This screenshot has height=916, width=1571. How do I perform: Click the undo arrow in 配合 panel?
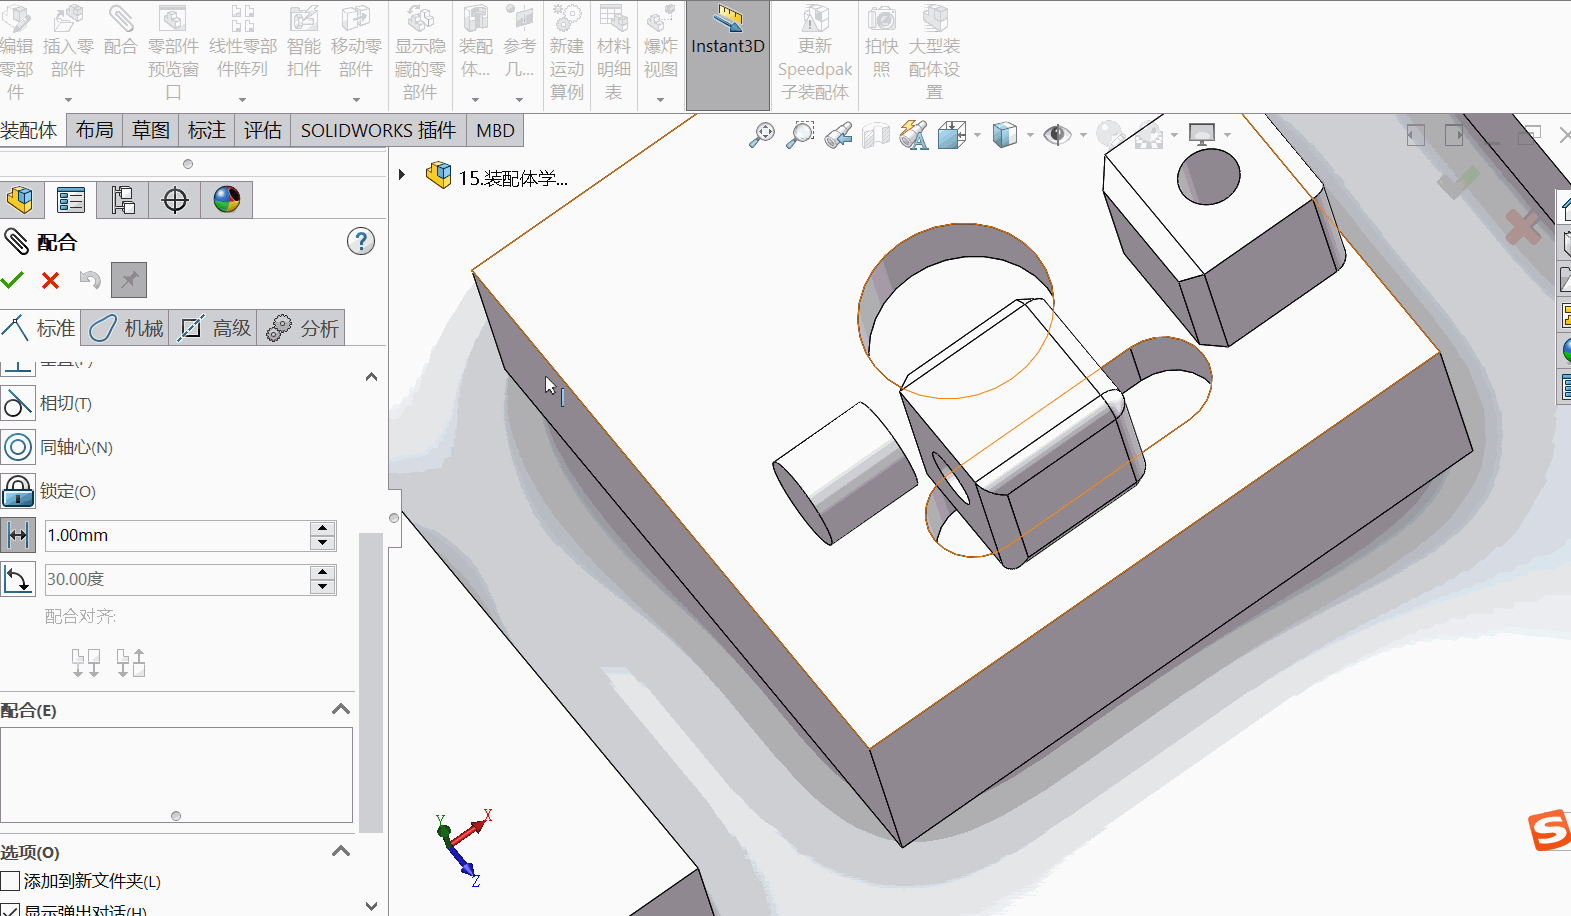[x=90, y=280]
